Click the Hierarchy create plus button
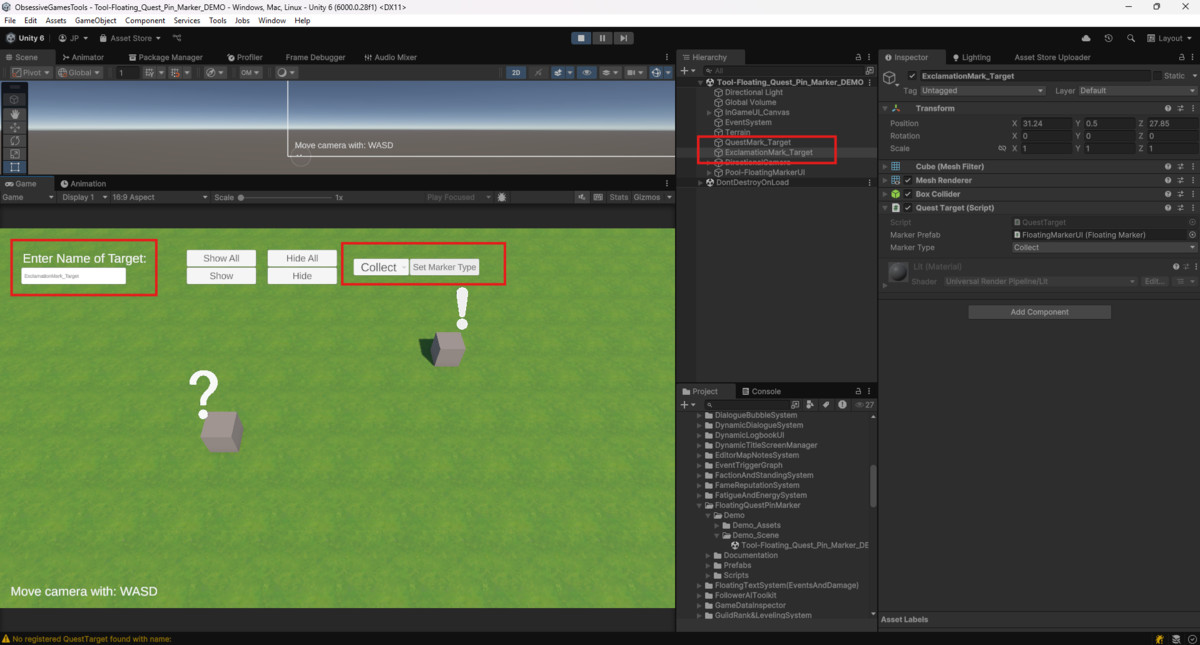 [685, 70]
